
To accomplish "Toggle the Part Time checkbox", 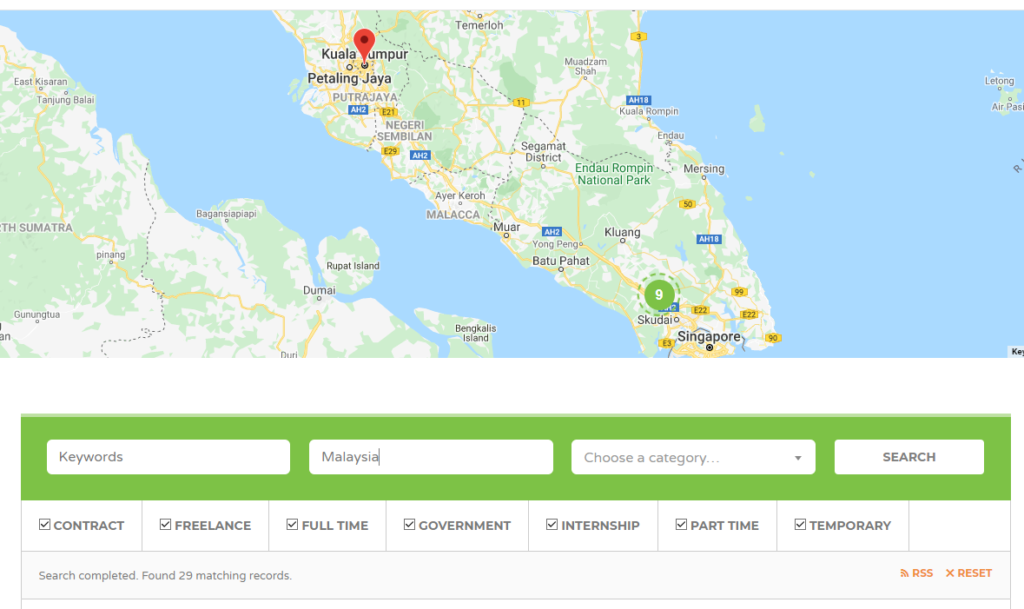I will click(x=681, y=525).
